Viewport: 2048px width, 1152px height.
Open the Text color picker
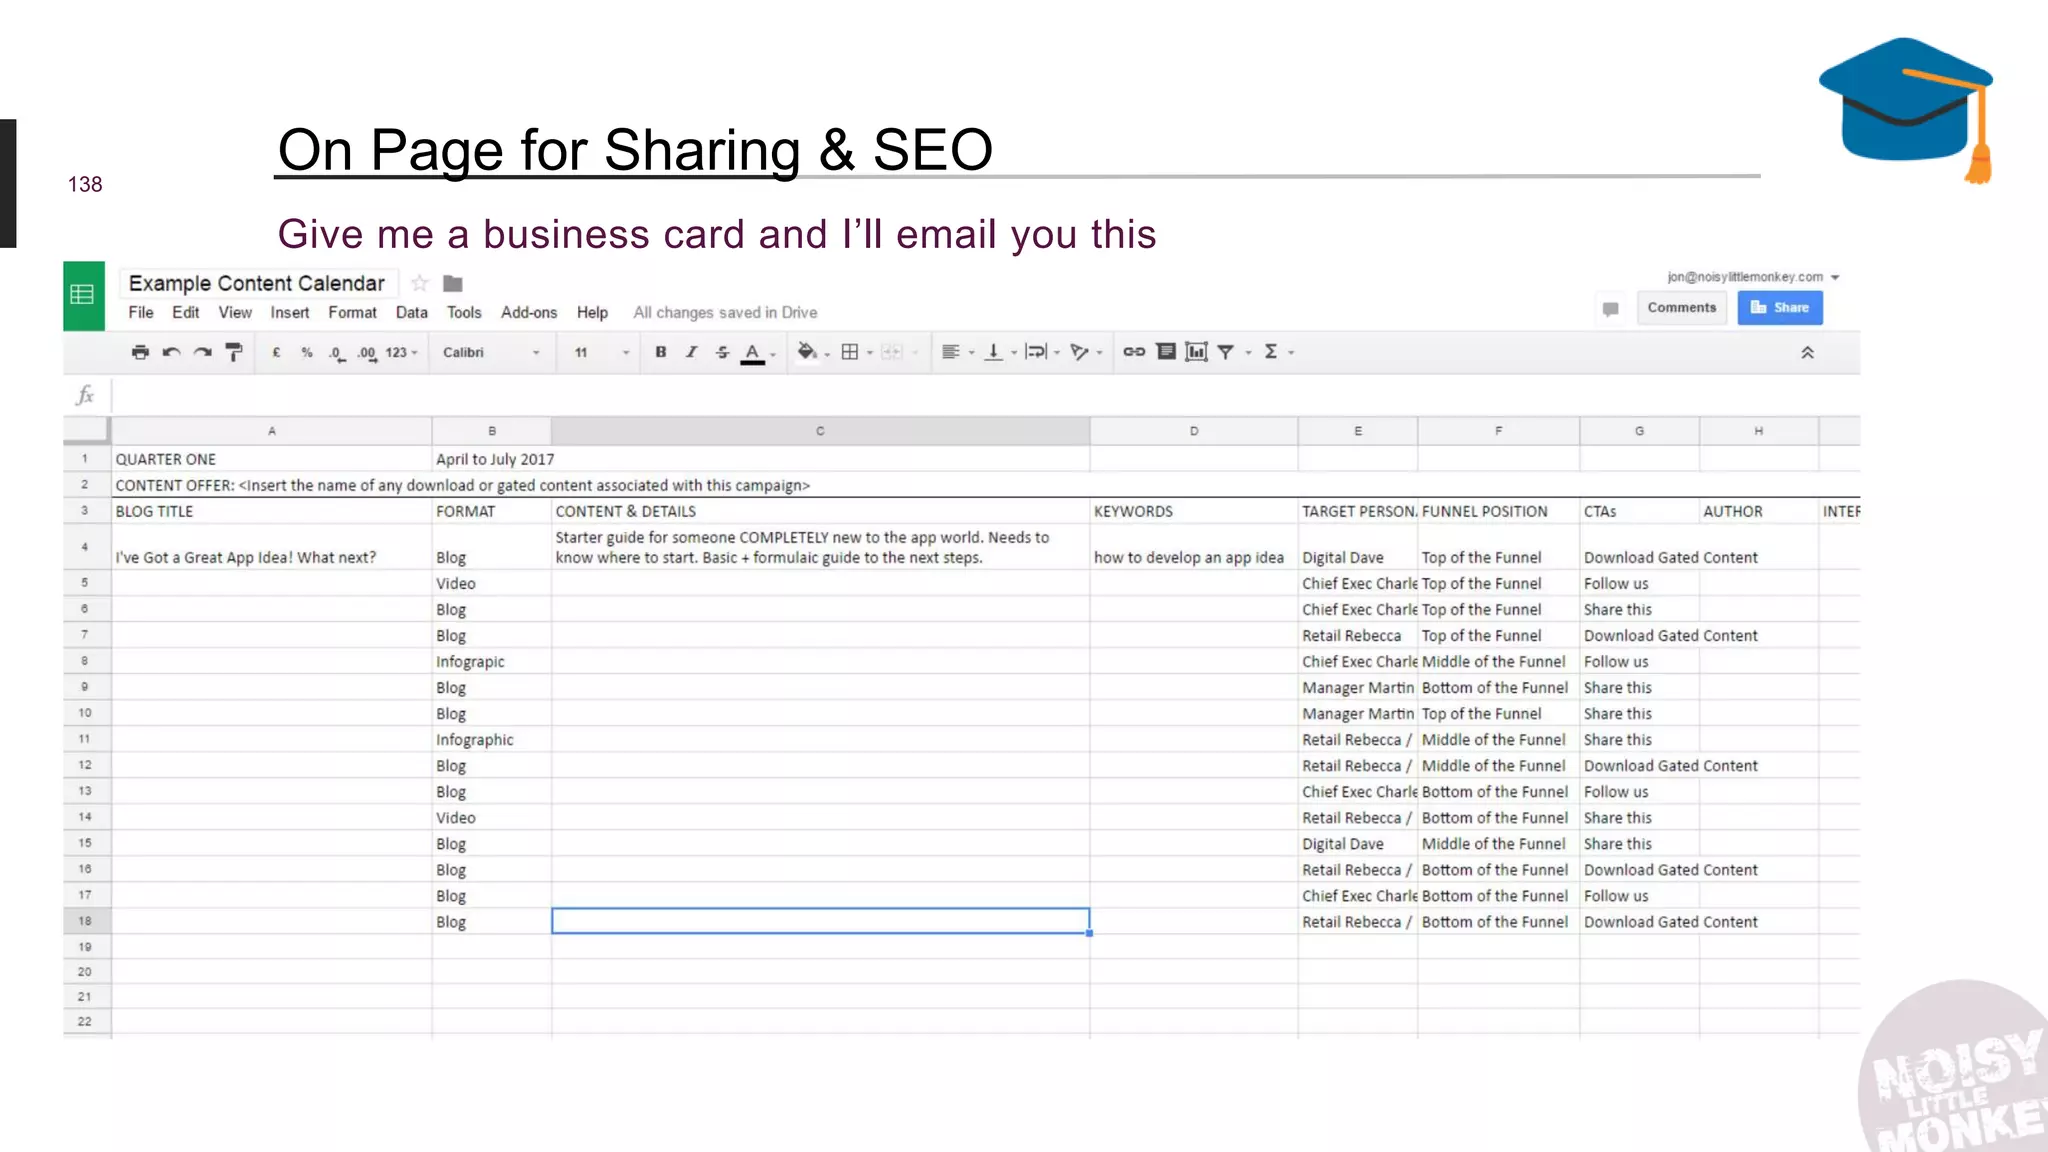(757, 353)
